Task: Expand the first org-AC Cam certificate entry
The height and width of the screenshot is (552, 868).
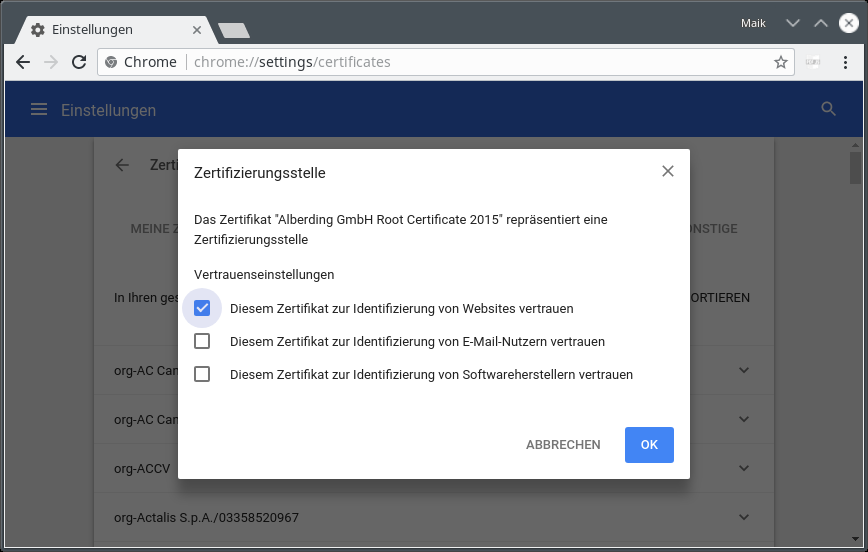Action: point(743,370)
